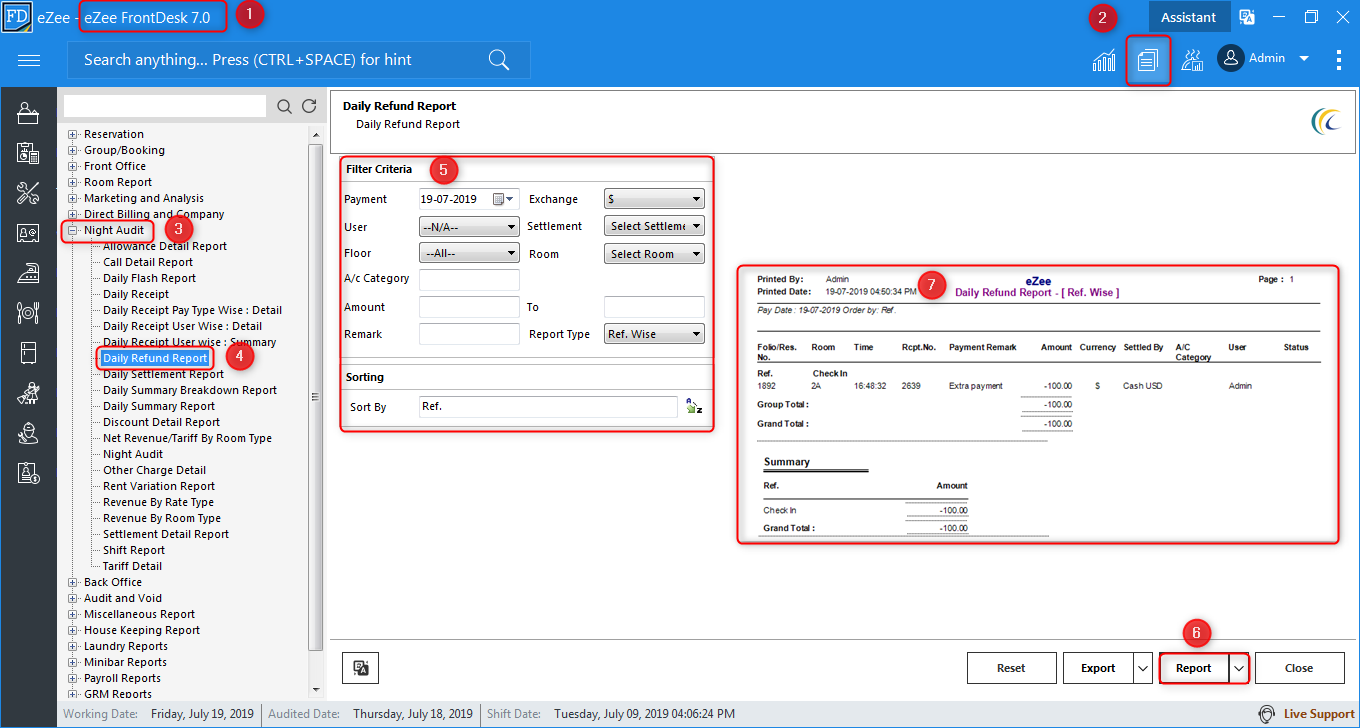
Task: Open the Select Room dropdown
Action: [654, 254]
